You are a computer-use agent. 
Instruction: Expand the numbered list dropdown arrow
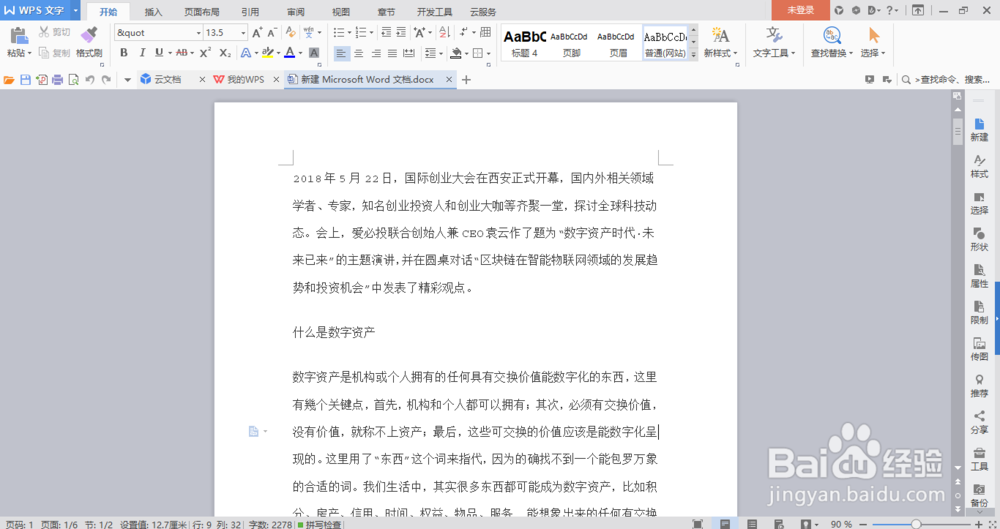click(x=371, y=33)
